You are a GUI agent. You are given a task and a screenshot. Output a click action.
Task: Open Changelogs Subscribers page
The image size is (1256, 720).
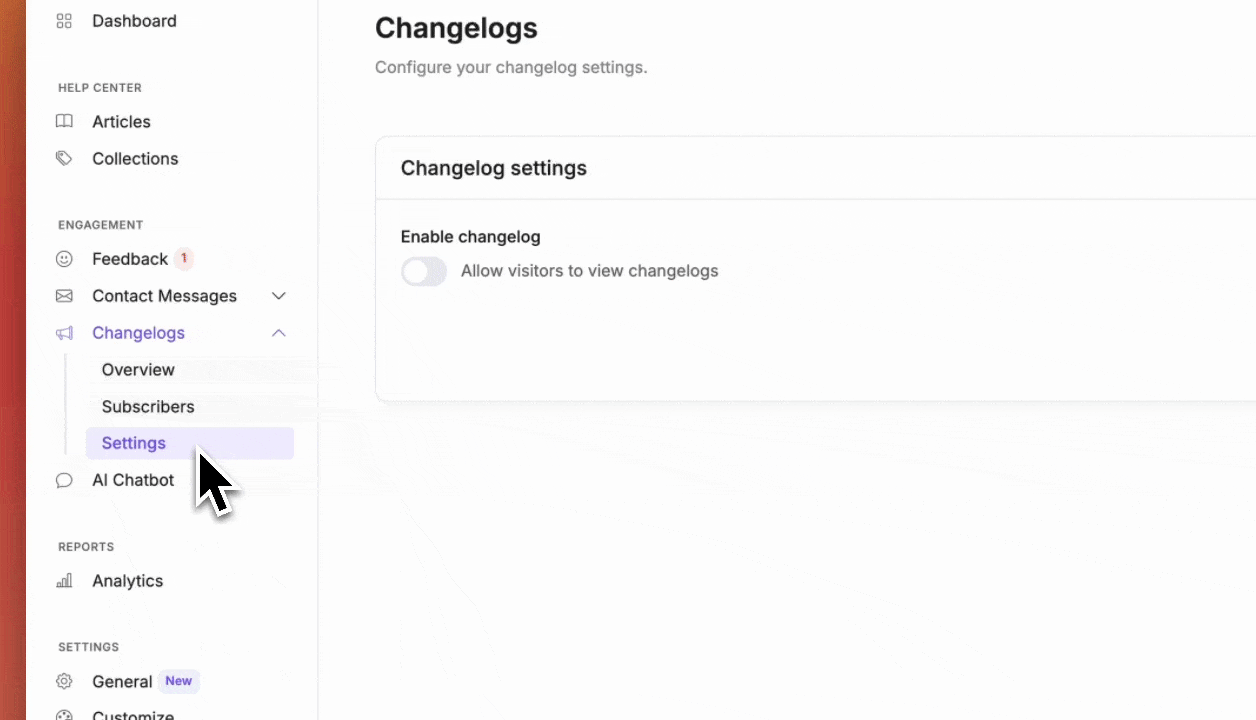pos(148,407)
